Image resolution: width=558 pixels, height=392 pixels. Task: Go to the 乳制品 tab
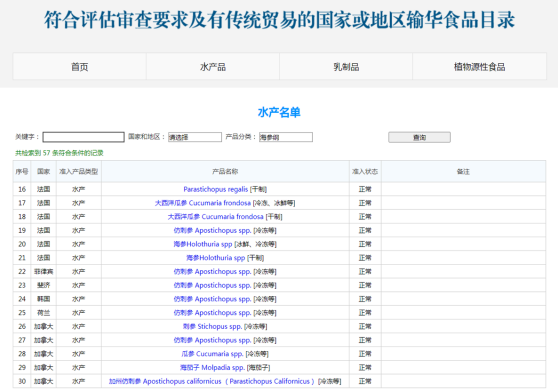pyautogui.click(x=346, y=67)
